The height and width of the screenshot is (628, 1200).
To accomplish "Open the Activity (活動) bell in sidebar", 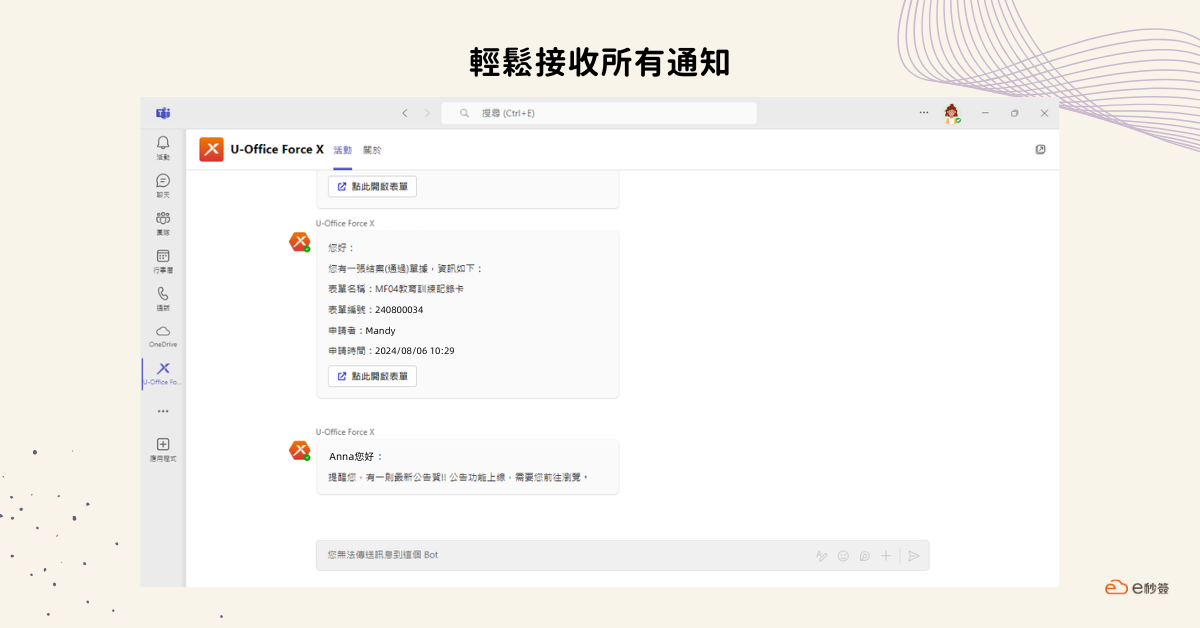I will click(x=163, y=148).
